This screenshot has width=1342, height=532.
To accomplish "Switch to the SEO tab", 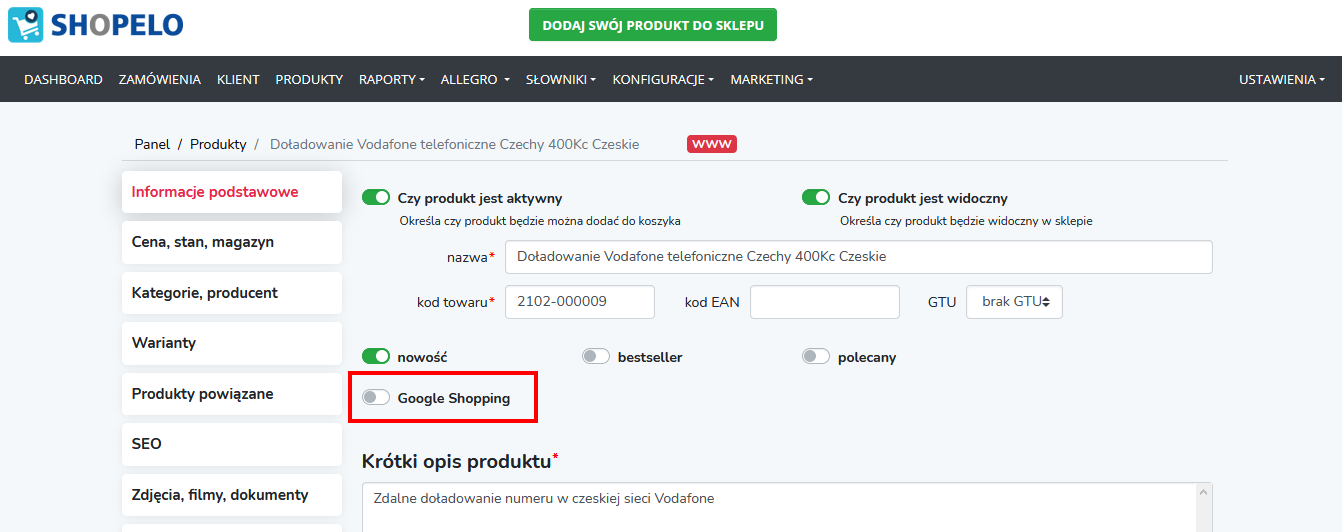I will pos(232,444).
